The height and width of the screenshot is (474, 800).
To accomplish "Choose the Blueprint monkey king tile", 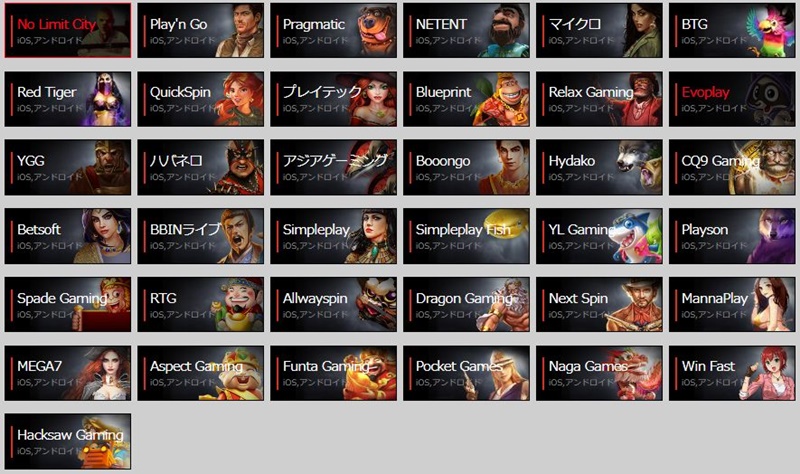I will 466,99.
